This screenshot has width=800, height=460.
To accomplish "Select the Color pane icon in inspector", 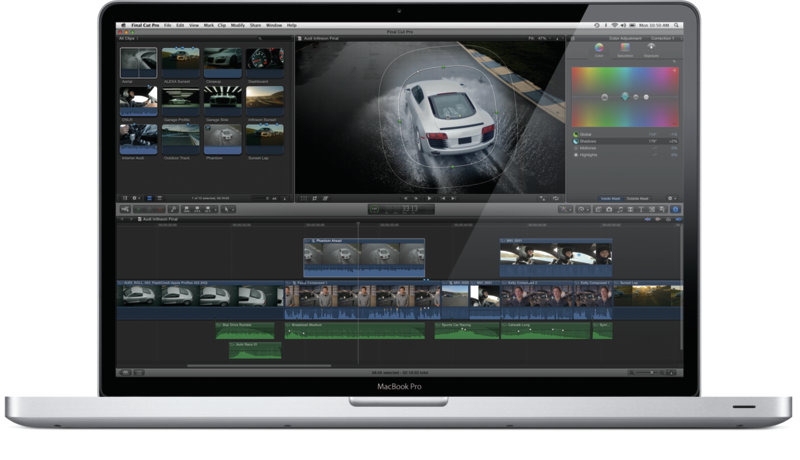I will pos(599,48).
